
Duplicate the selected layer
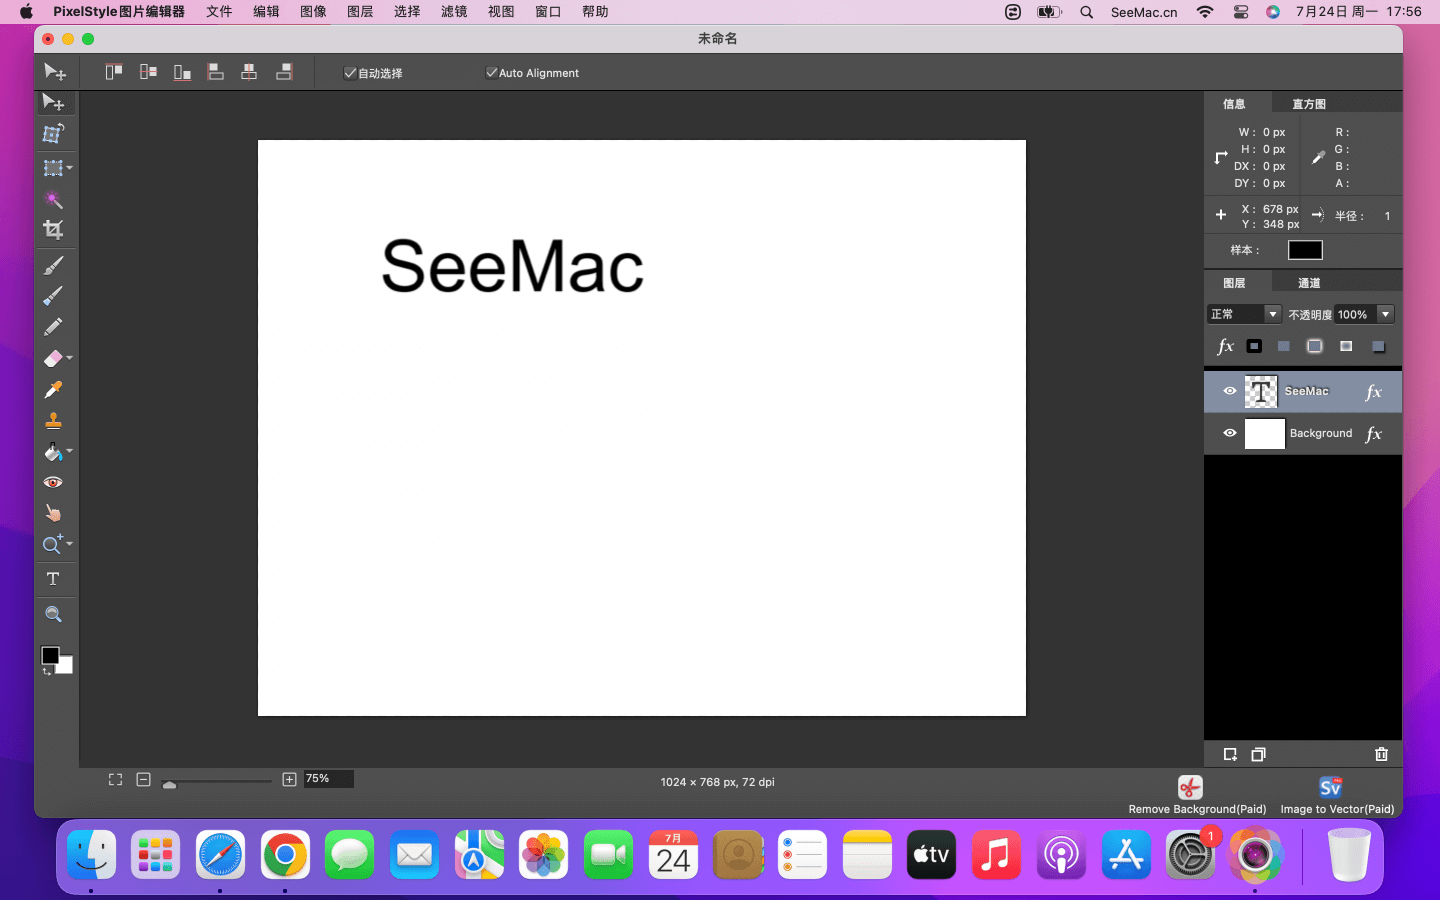click(x=1258, y=754)
